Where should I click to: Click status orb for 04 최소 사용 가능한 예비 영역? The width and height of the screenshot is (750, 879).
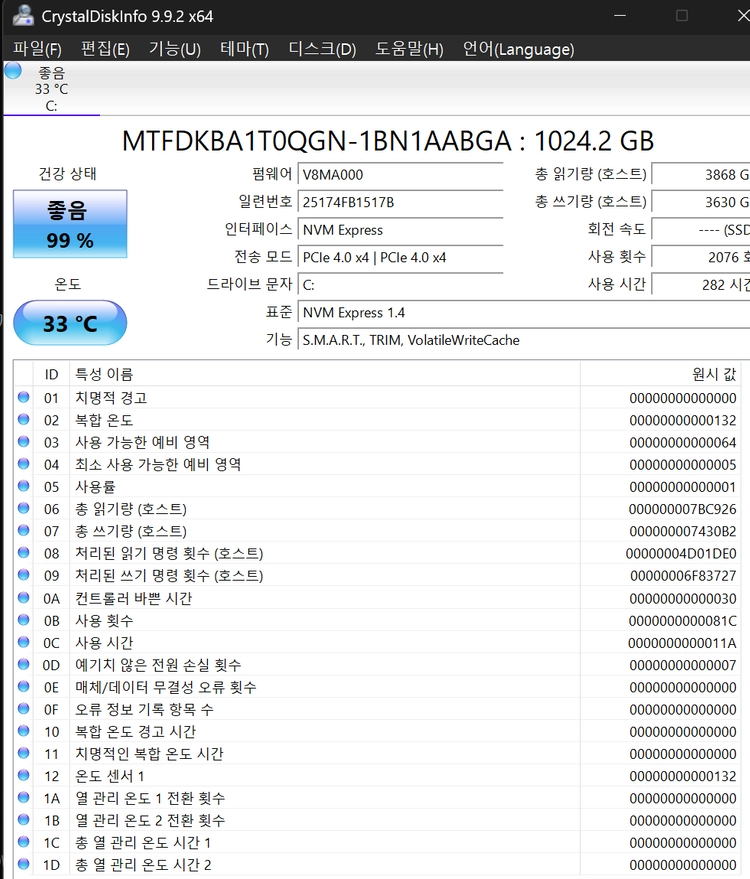[24, 464]
